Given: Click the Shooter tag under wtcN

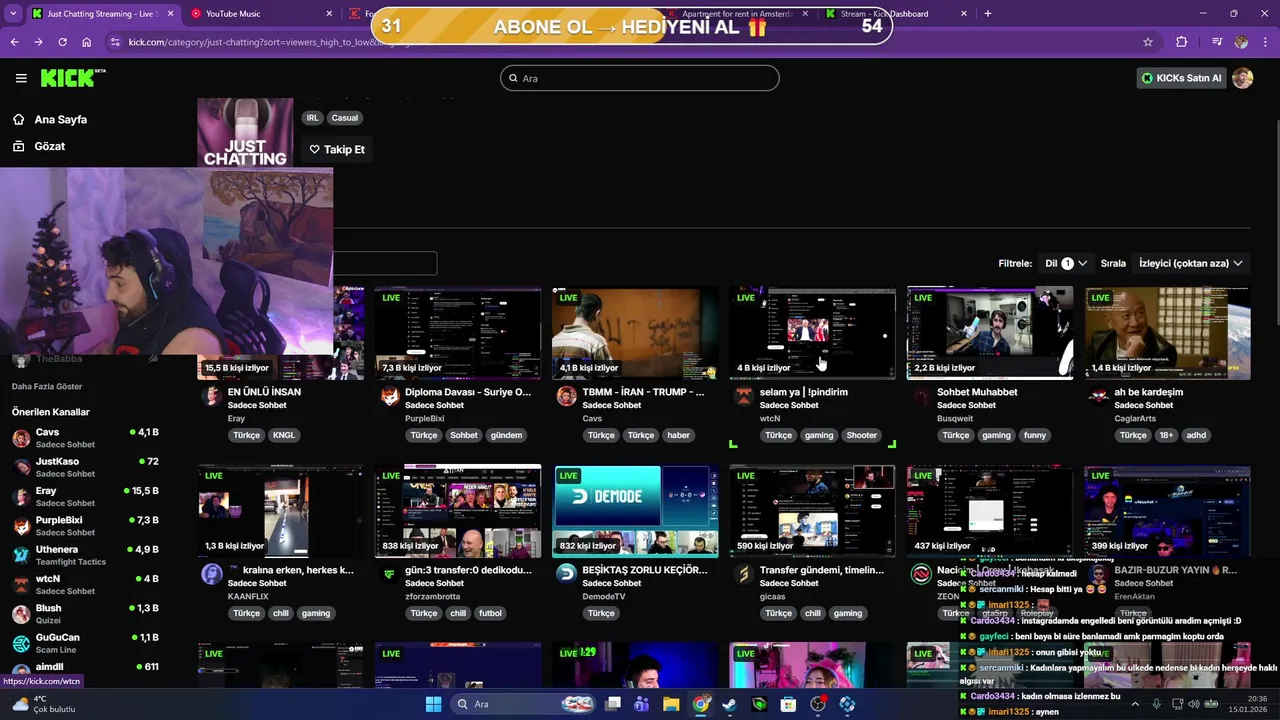Looking at the screenshot, I should (x=861, y=435).
